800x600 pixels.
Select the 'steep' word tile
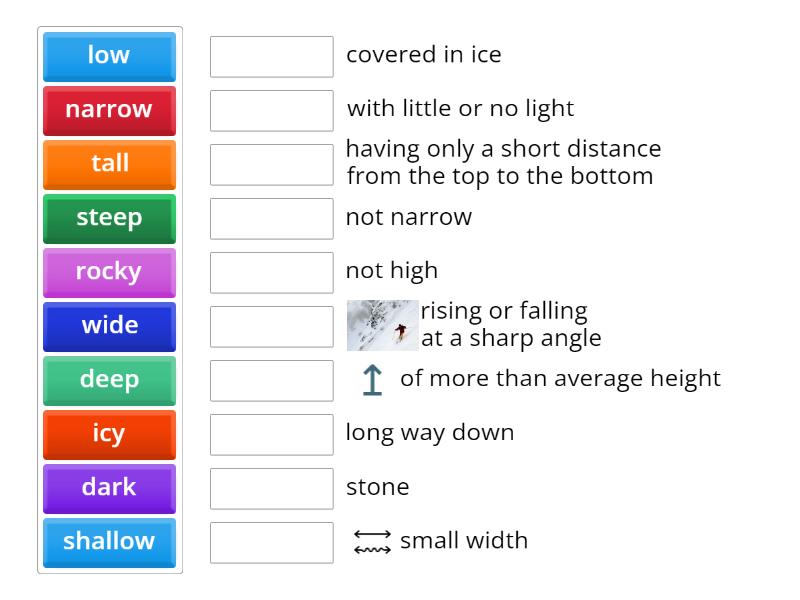[x=108, y=218]
